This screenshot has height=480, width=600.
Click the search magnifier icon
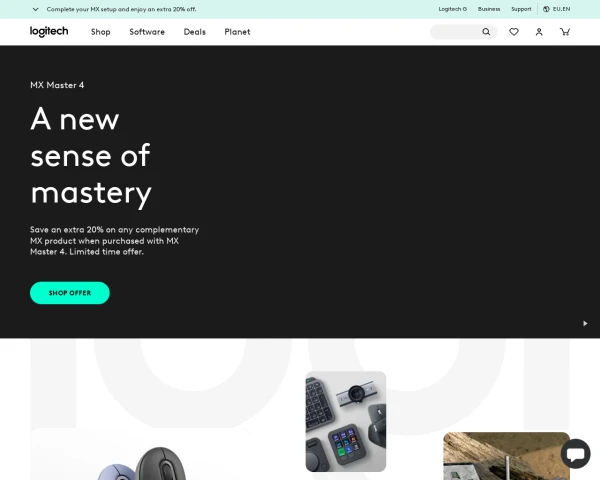point(486,32)
